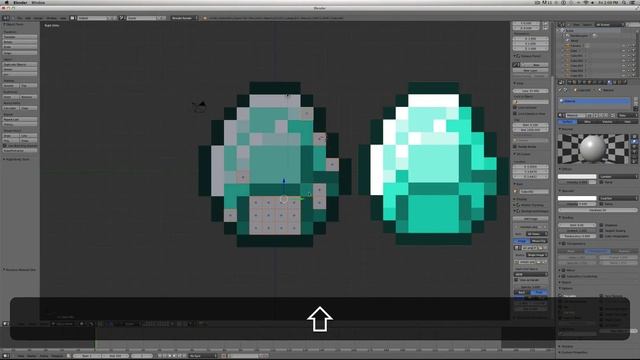
Task: Click the Blender logo icon in info header
Action: [x=205, y=18]
